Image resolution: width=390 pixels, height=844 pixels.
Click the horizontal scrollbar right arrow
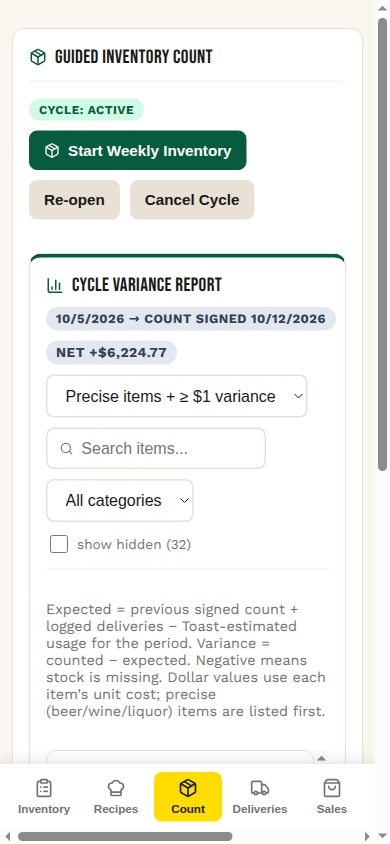coord(367,836)
